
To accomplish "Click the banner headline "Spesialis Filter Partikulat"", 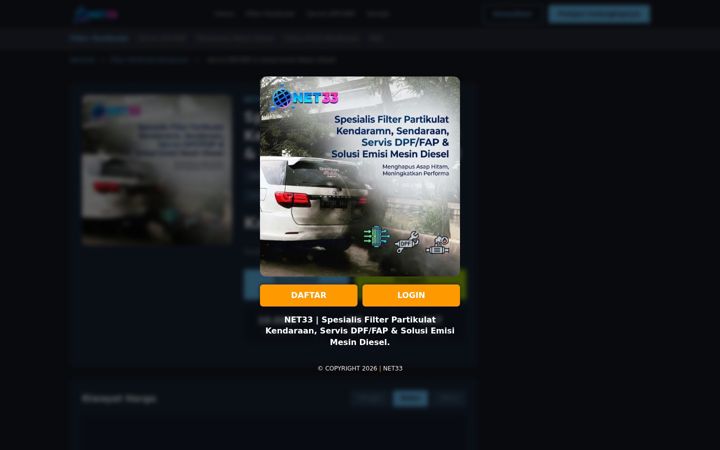I will 391,119.
